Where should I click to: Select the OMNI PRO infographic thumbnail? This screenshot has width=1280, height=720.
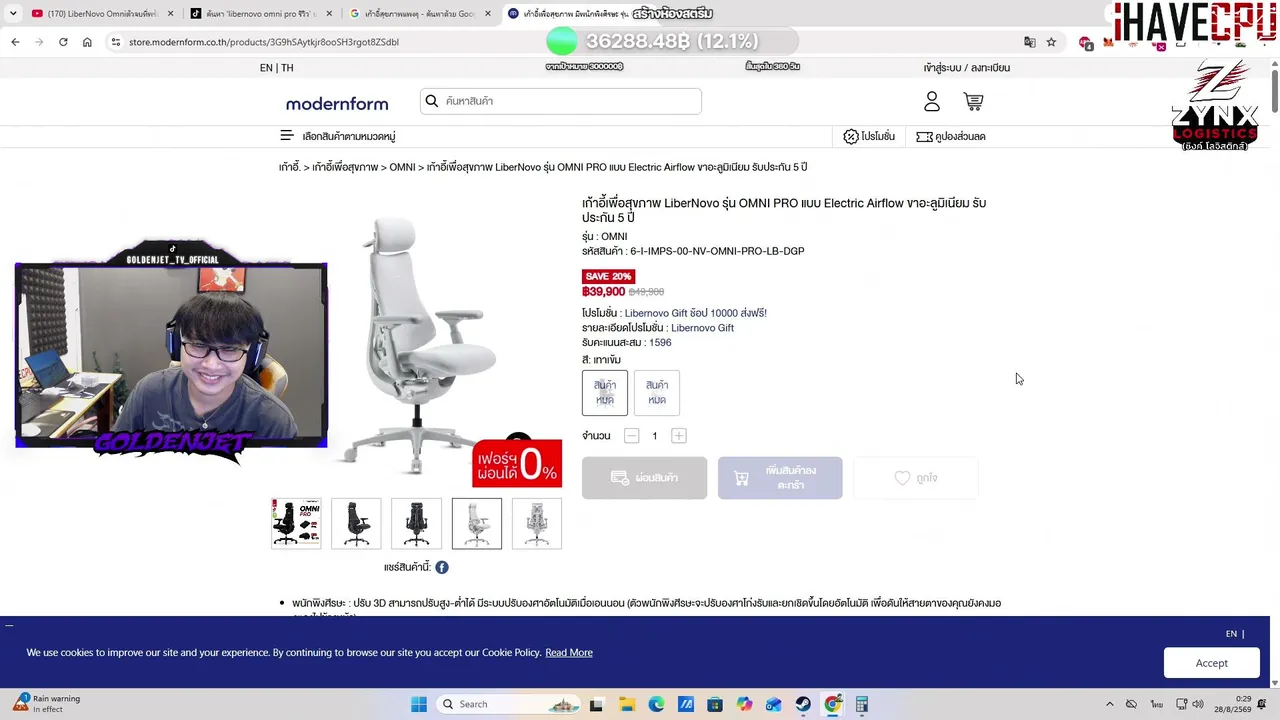pos(296,523)
